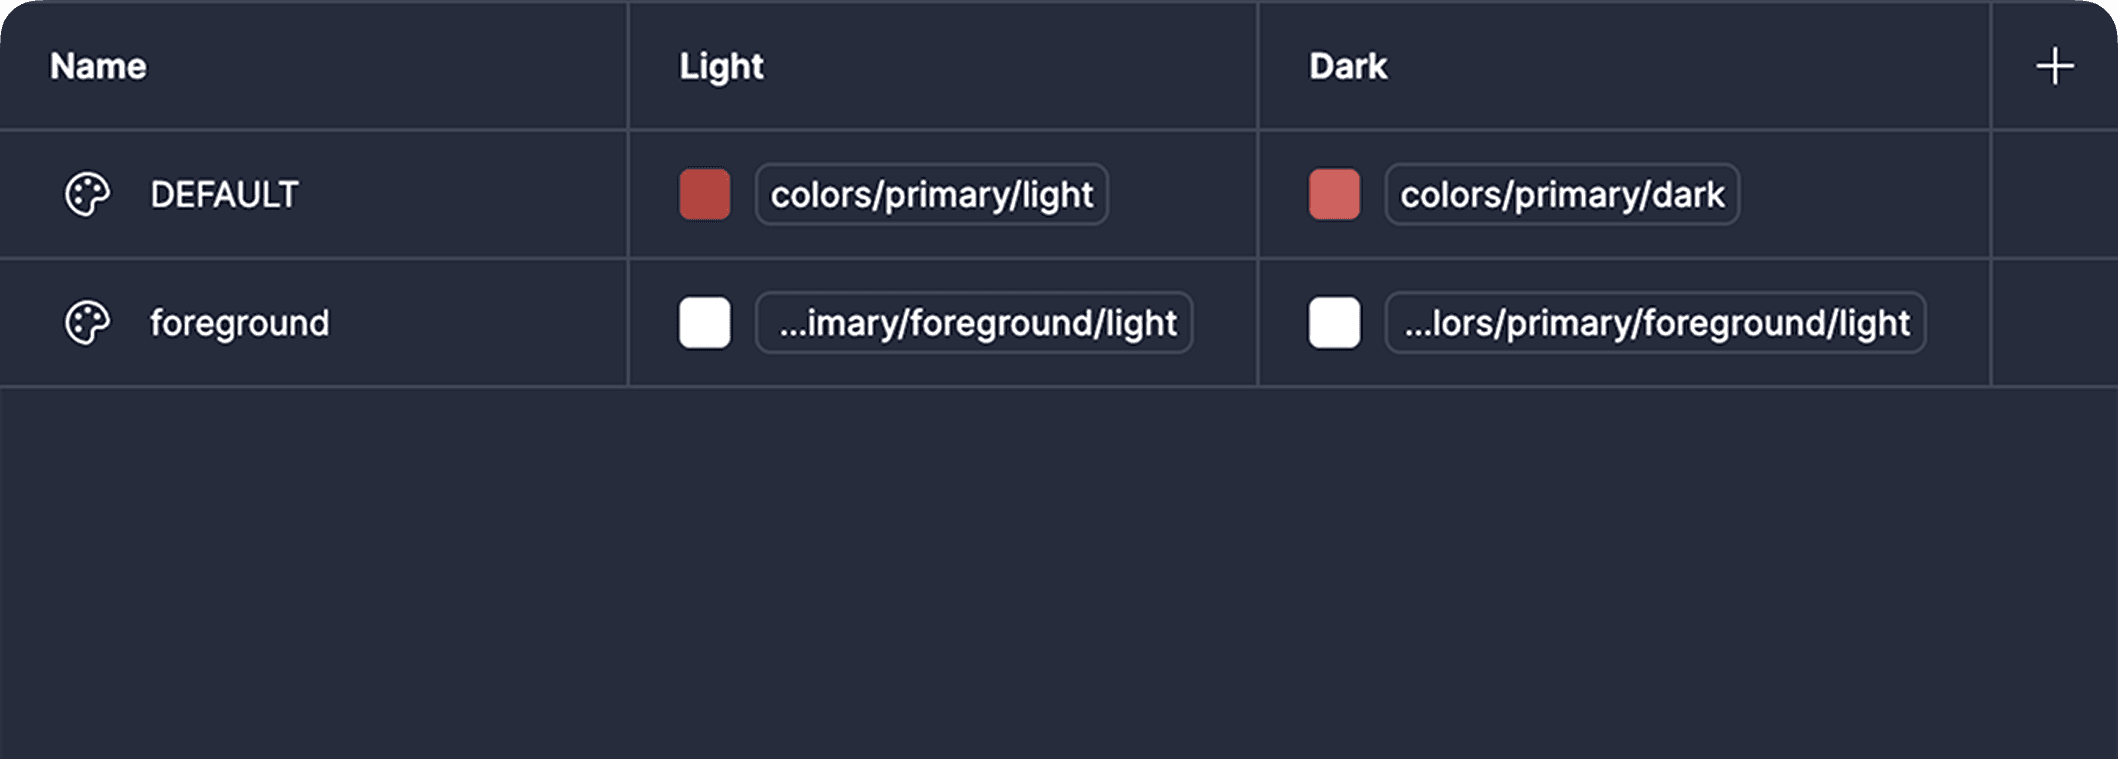
Task: Click the colors/primary/light alias chip
Action: (x=930, y=195)
